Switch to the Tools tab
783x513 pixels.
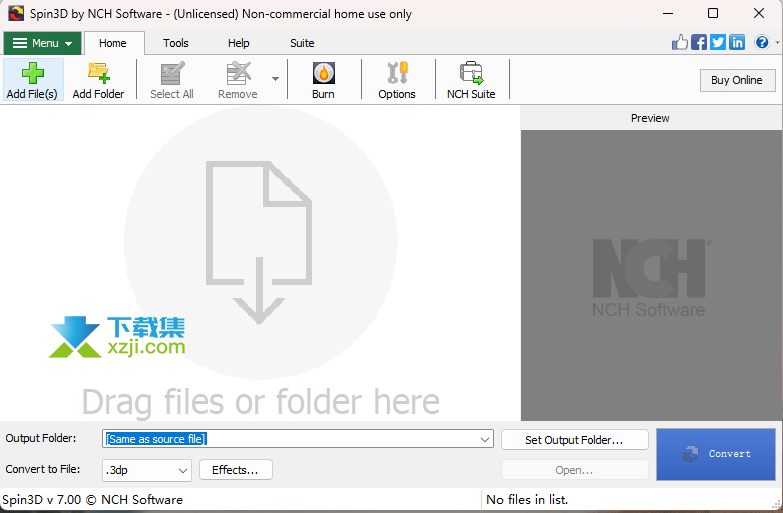176,43
